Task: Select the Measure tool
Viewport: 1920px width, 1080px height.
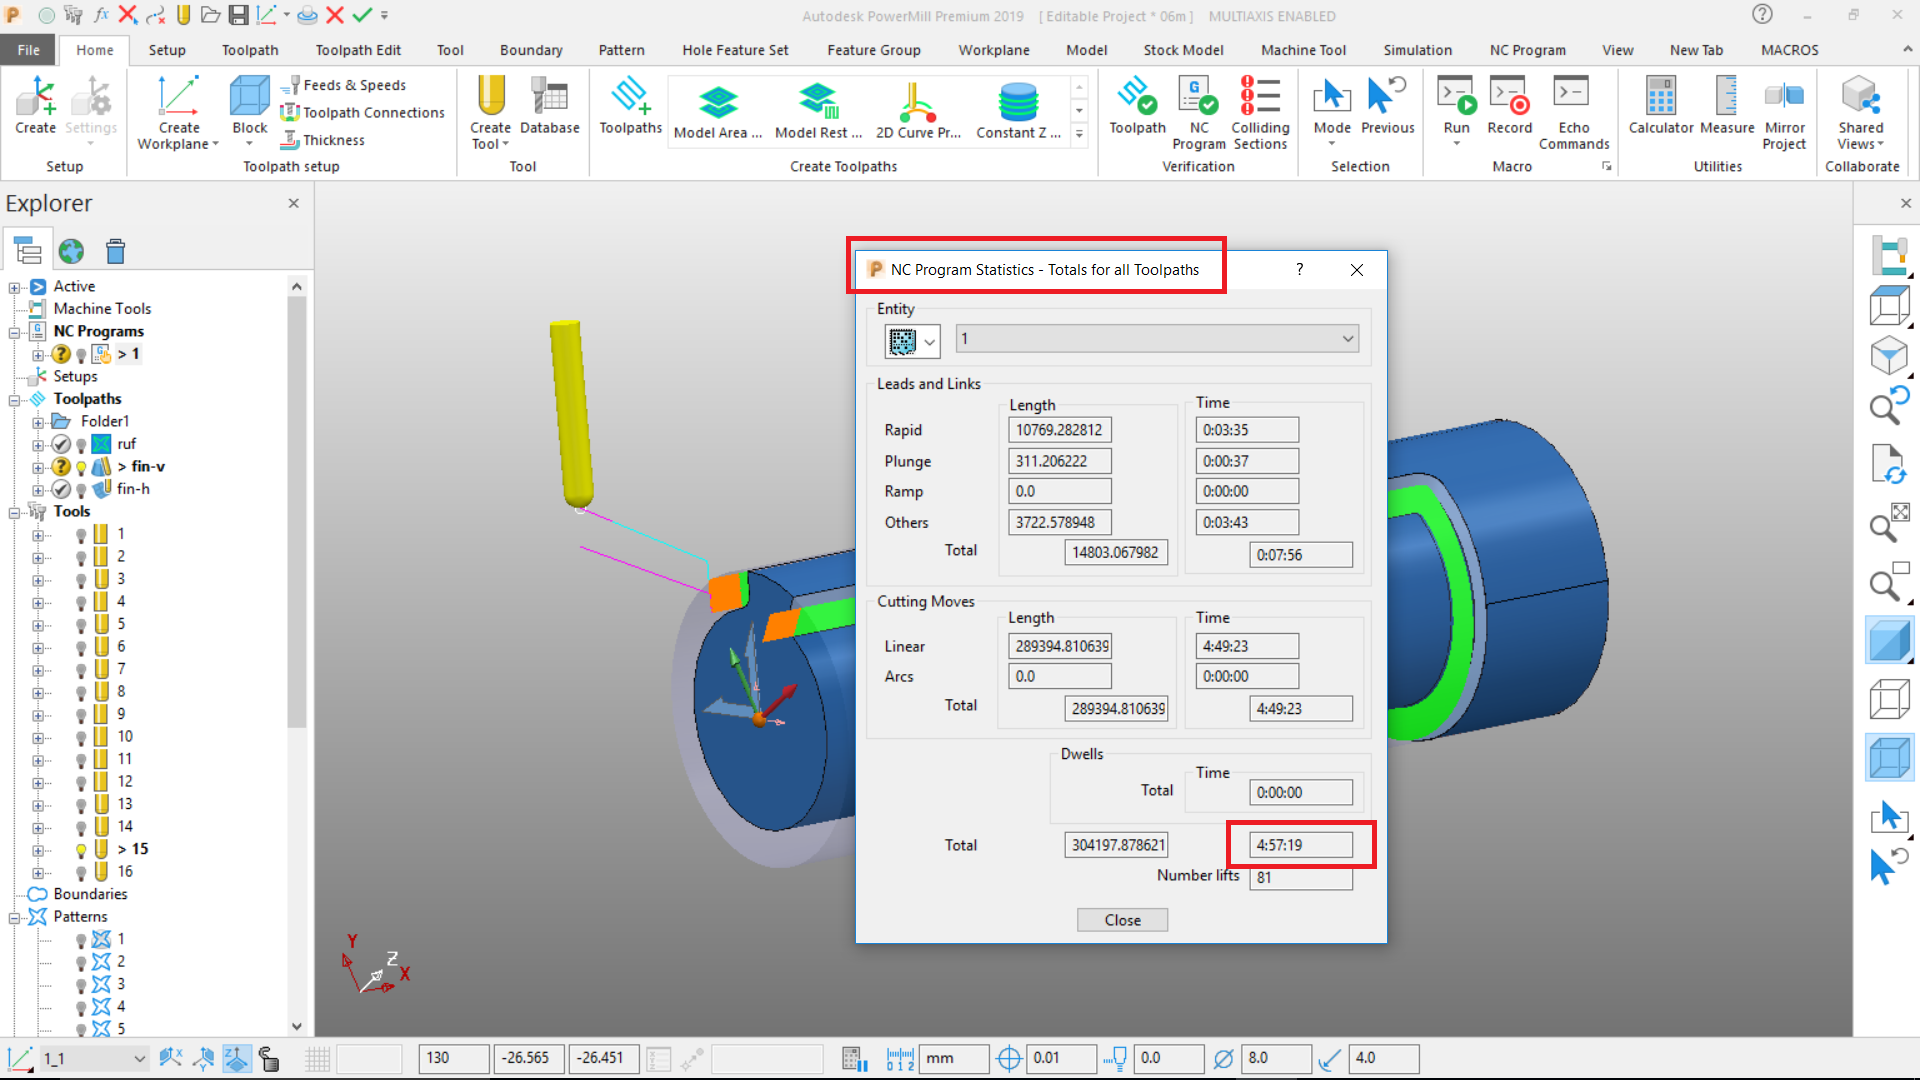Action: pyautogui.click(x=1727, y=108)
